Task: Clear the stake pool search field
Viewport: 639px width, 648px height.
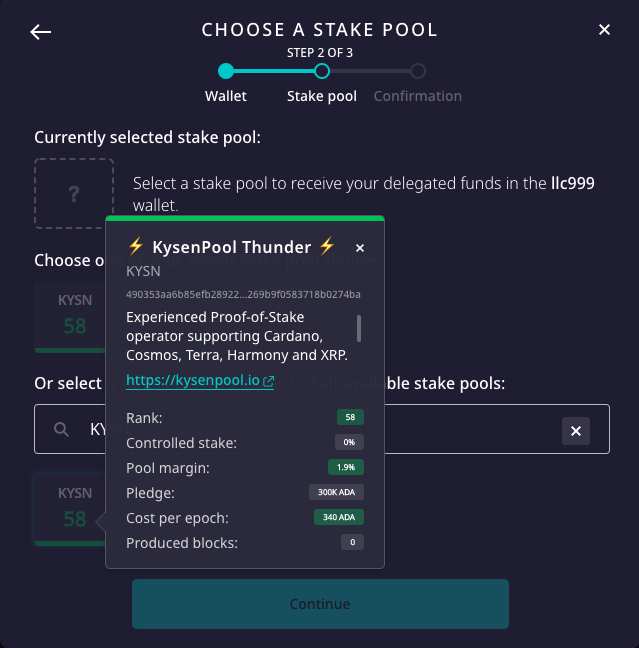Action: click(x=575, y=431)
